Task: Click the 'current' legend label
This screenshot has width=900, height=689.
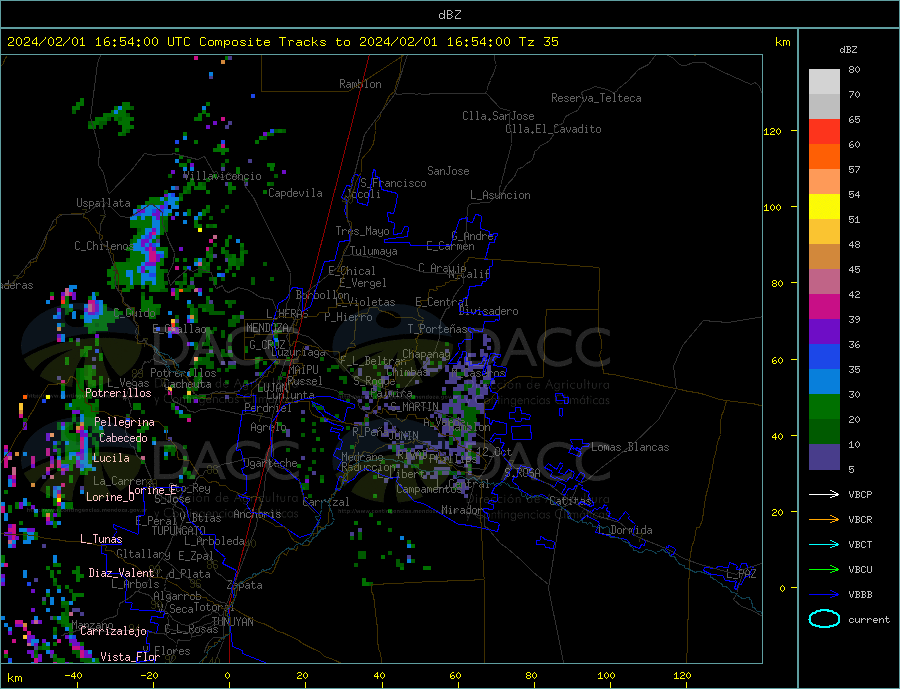Action: (x=869, y=620)
